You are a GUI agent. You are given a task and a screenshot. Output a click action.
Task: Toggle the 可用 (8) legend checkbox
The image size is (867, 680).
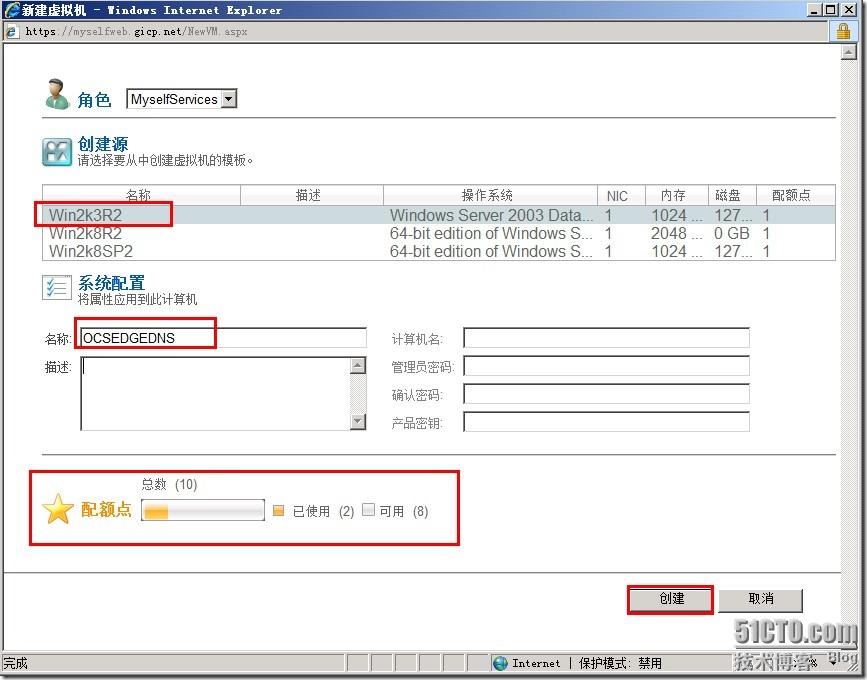(367, 511)
